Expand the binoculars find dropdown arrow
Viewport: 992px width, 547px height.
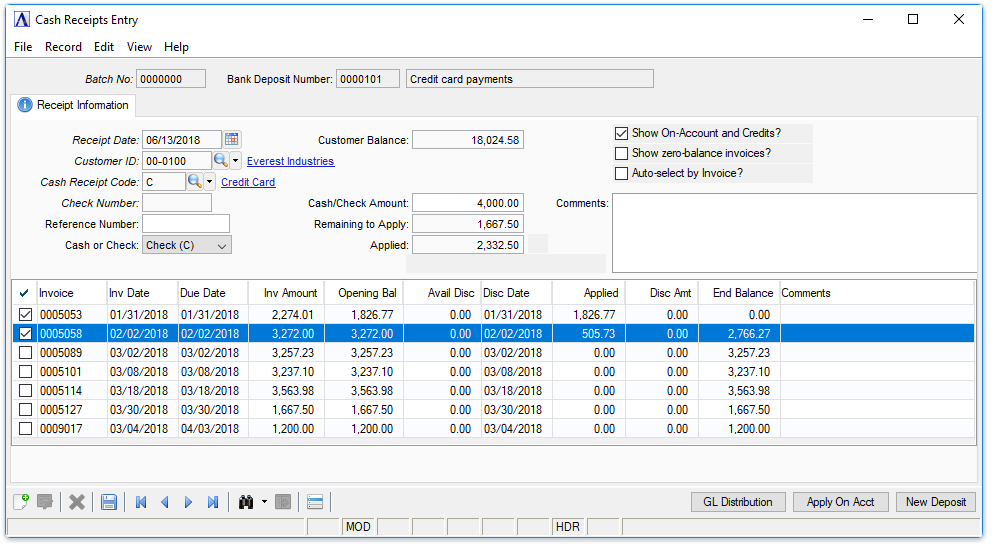[264, 502]
